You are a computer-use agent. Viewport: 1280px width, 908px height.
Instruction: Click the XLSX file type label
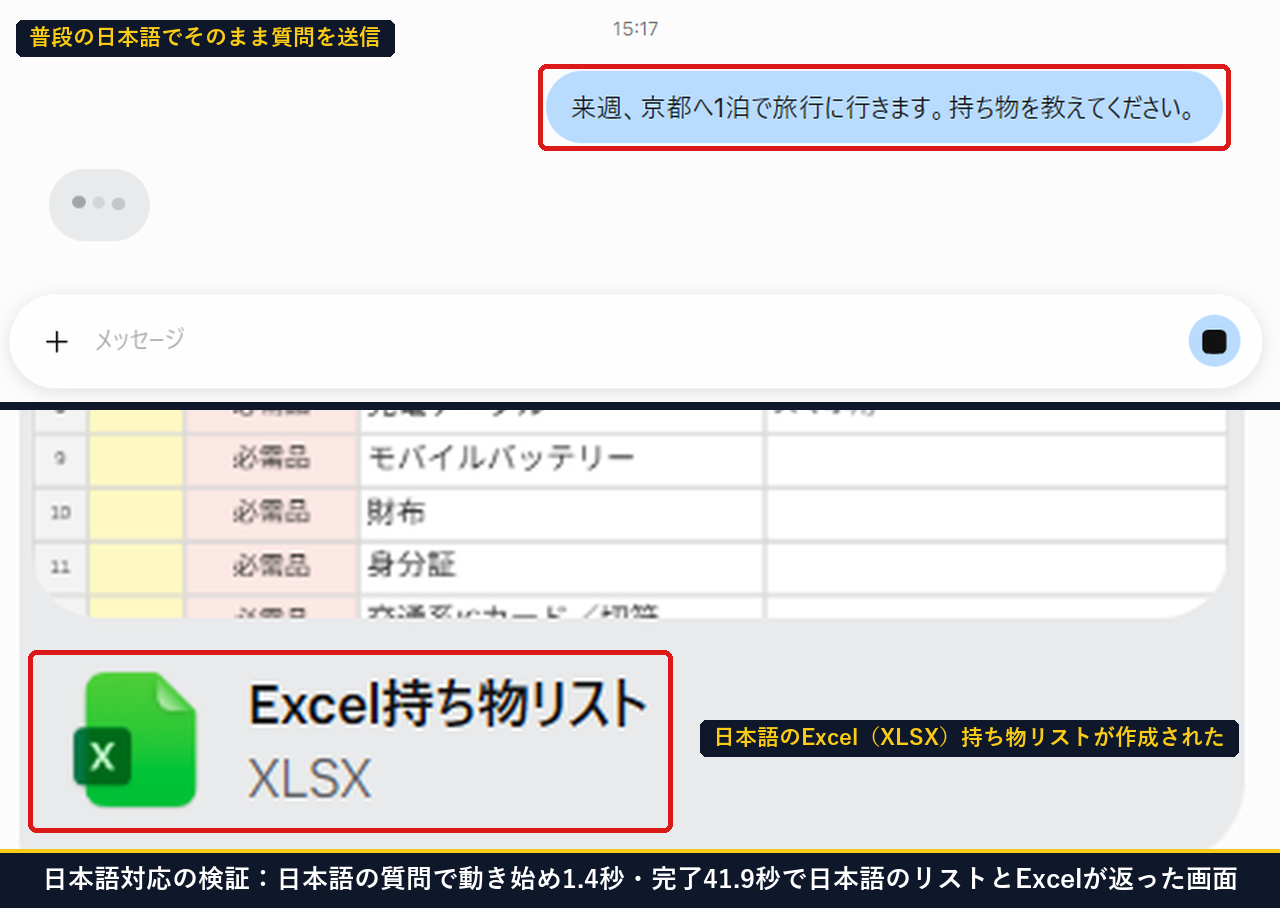click(309, 778)
